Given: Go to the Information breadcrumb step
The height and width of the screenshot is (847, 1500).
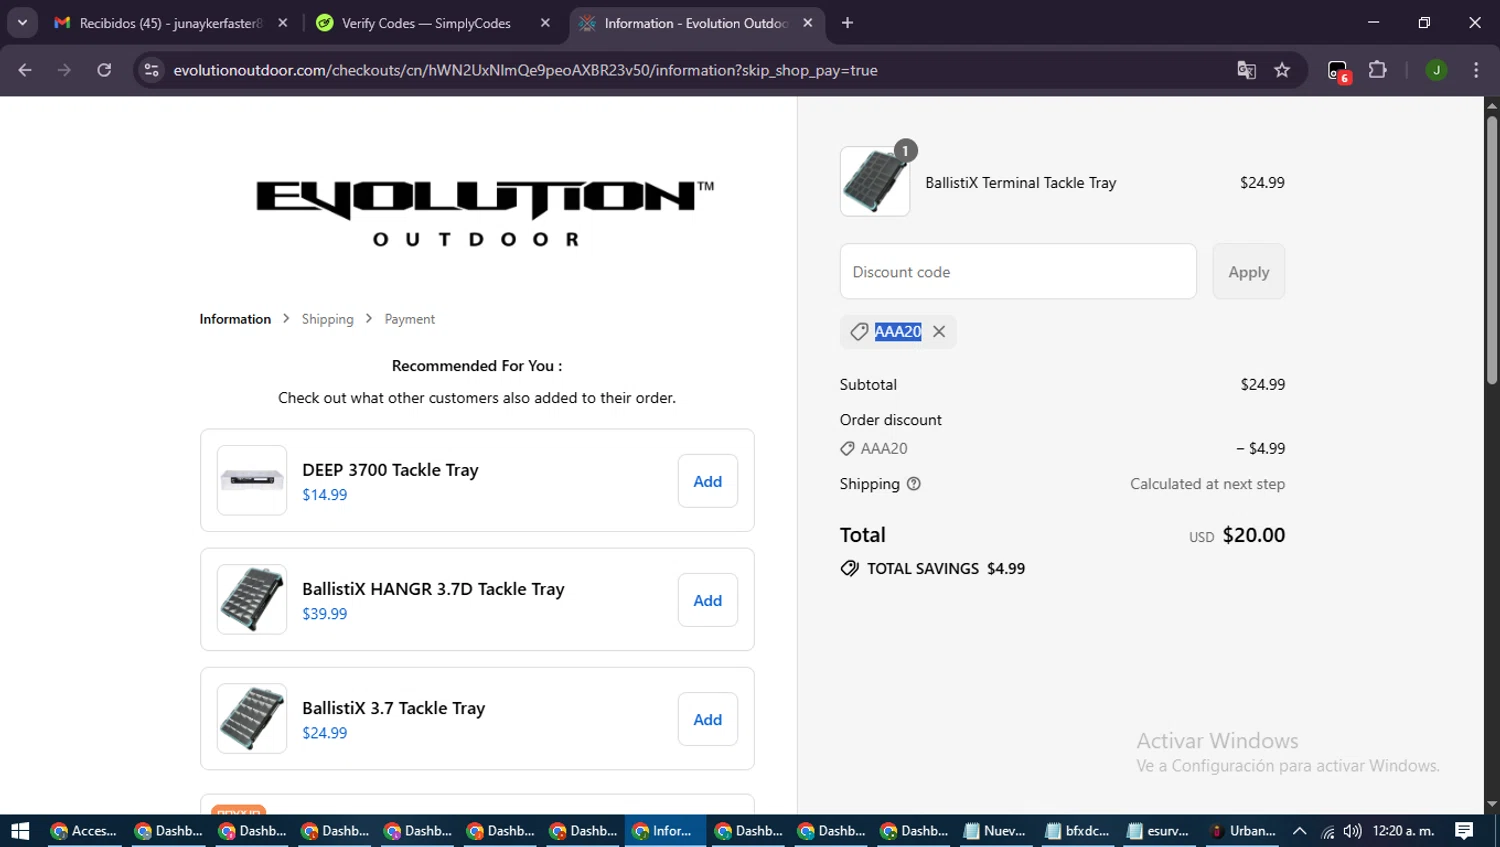Looking at the screenshot, I should pyautogui.click(x=235, y=319).
